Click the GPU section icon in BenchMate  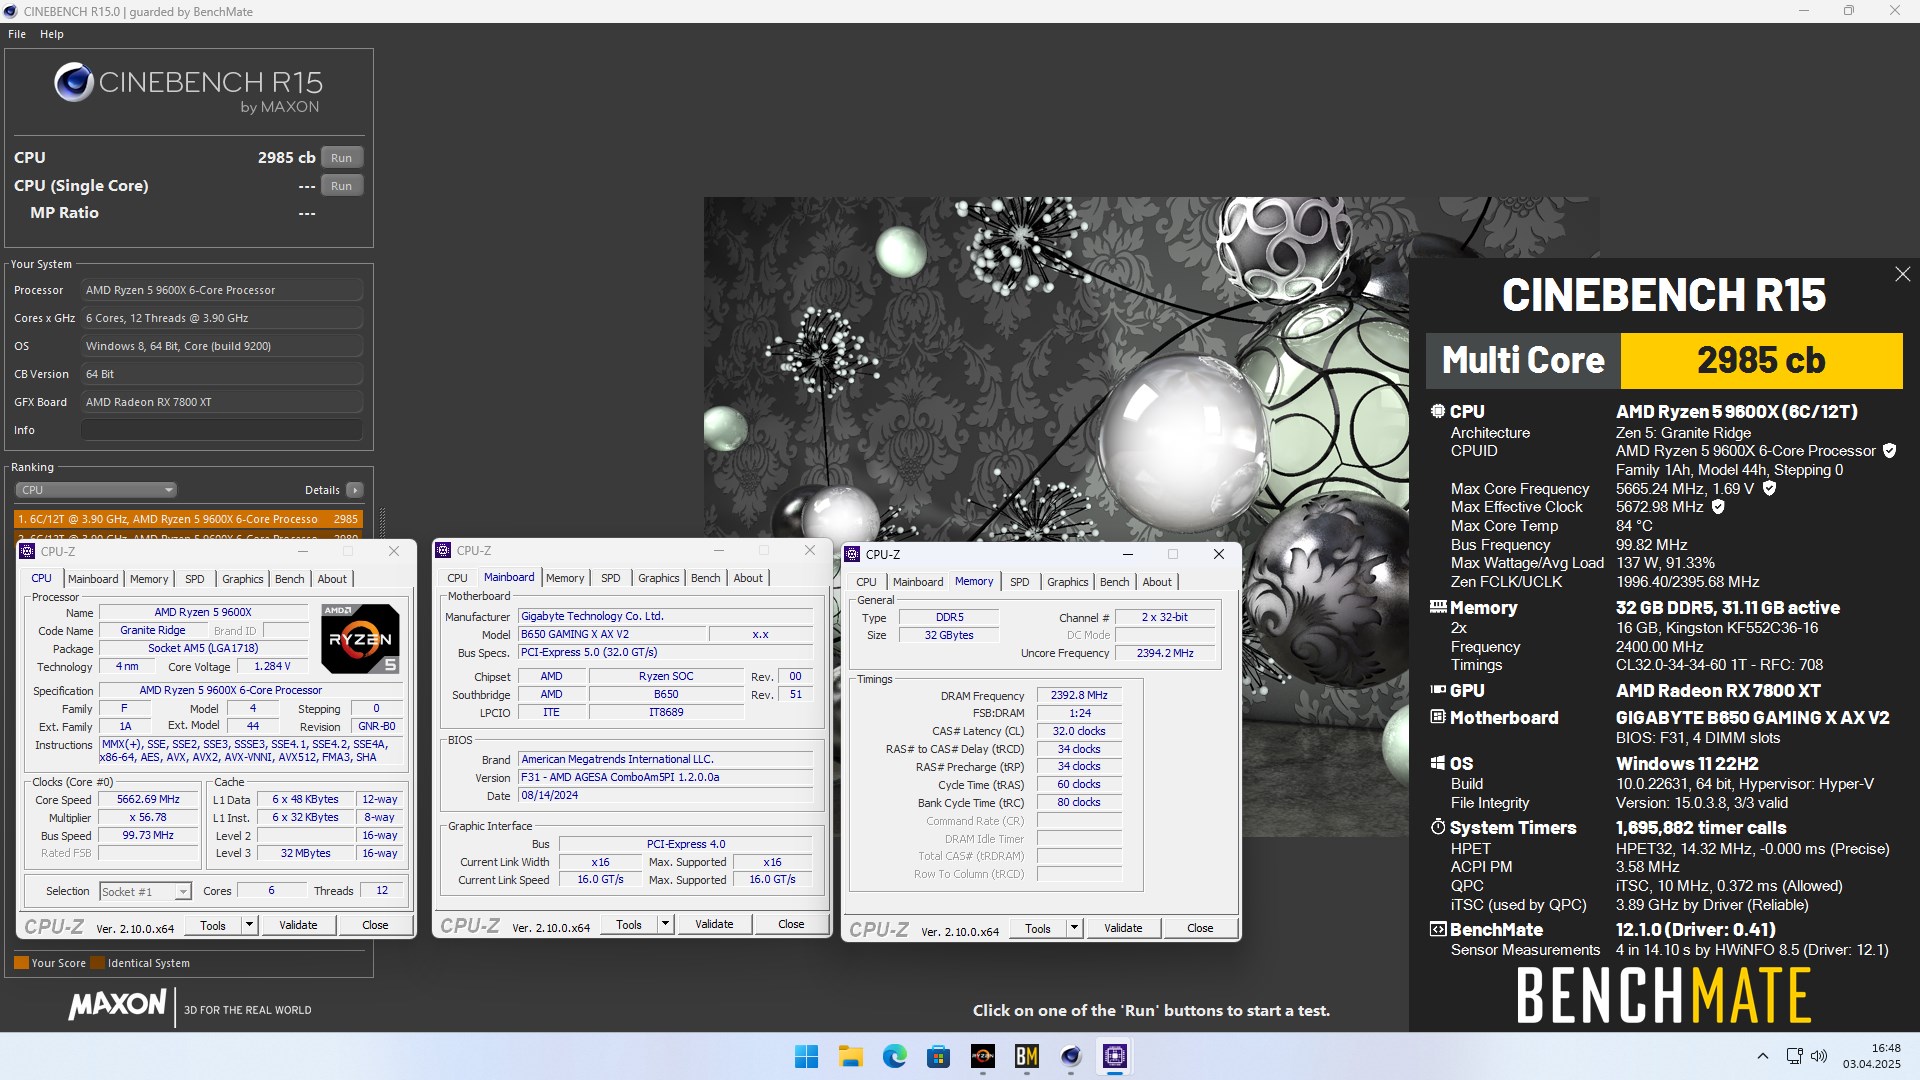[1437, 690]
